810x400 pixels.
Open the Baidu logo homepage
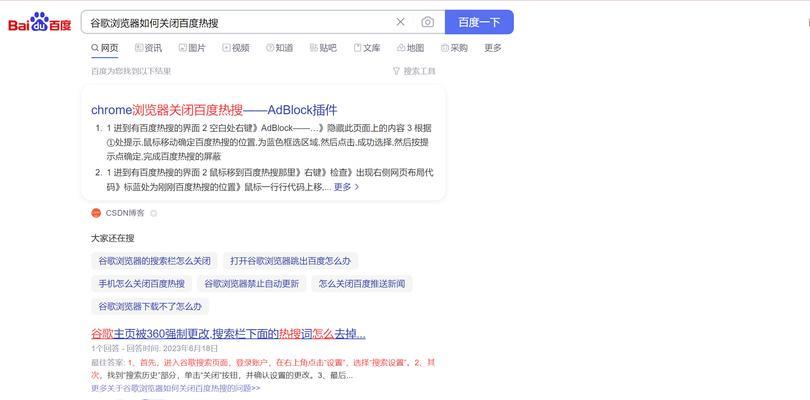tap(40, 22)
